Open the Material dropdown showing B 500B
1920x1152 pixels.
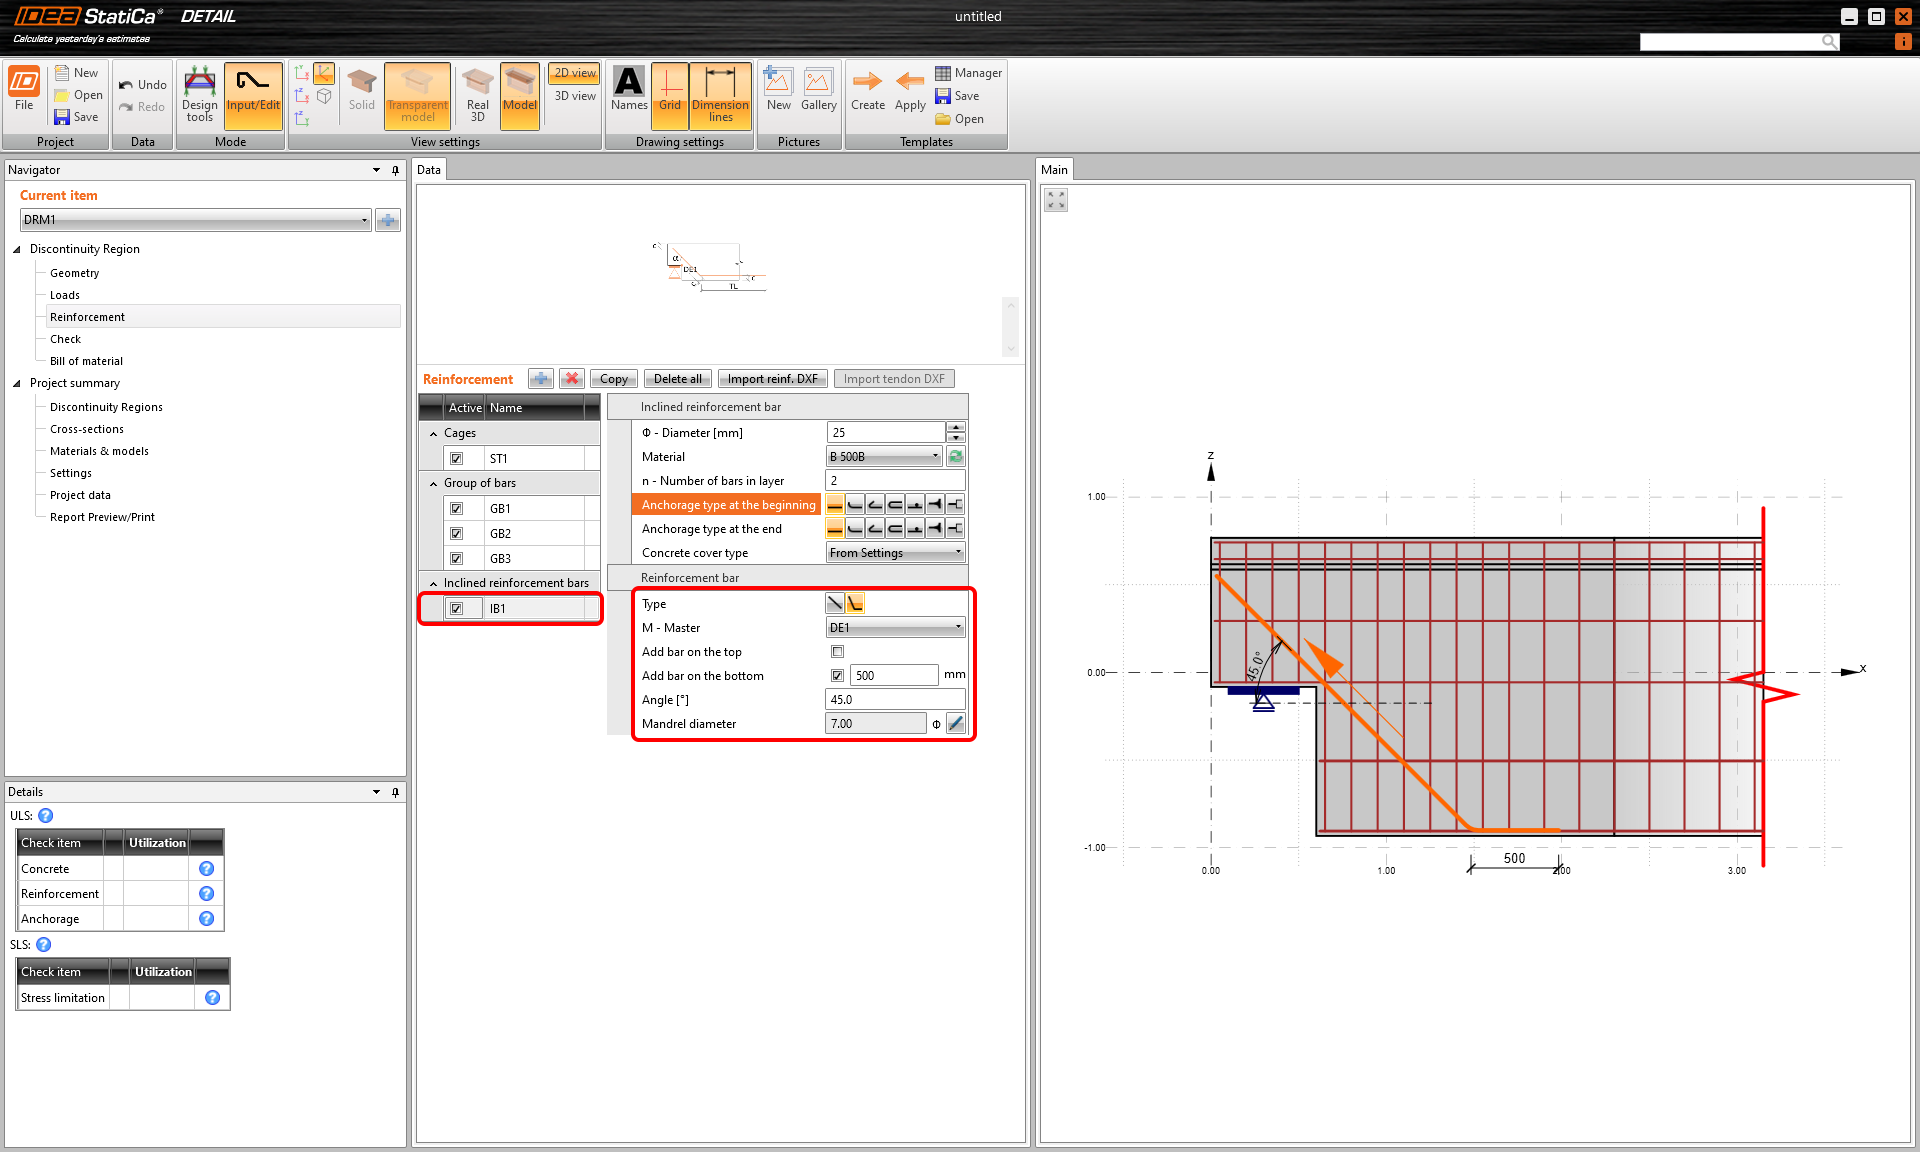click(x=936, y=456)
